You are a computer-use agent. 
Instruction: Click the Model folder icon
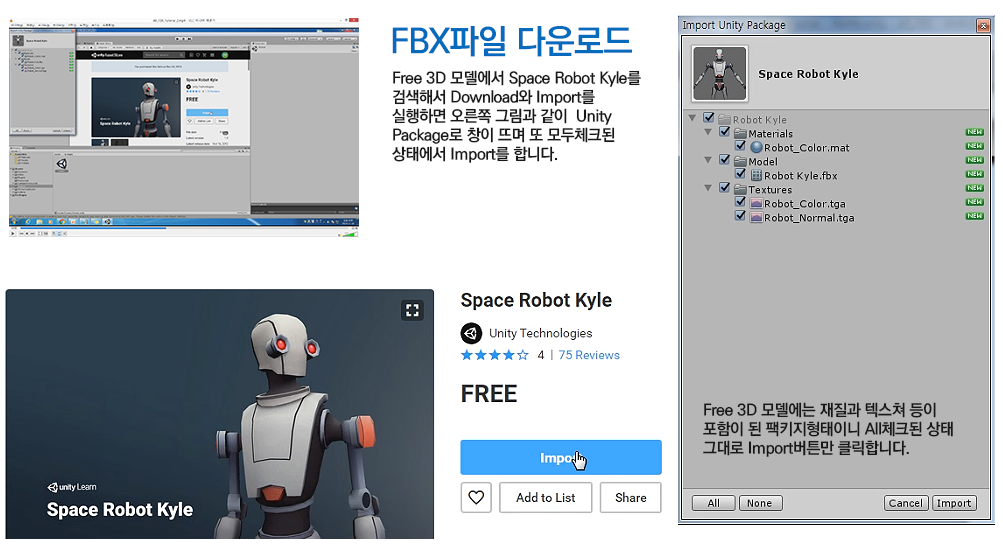coord(740,161)
